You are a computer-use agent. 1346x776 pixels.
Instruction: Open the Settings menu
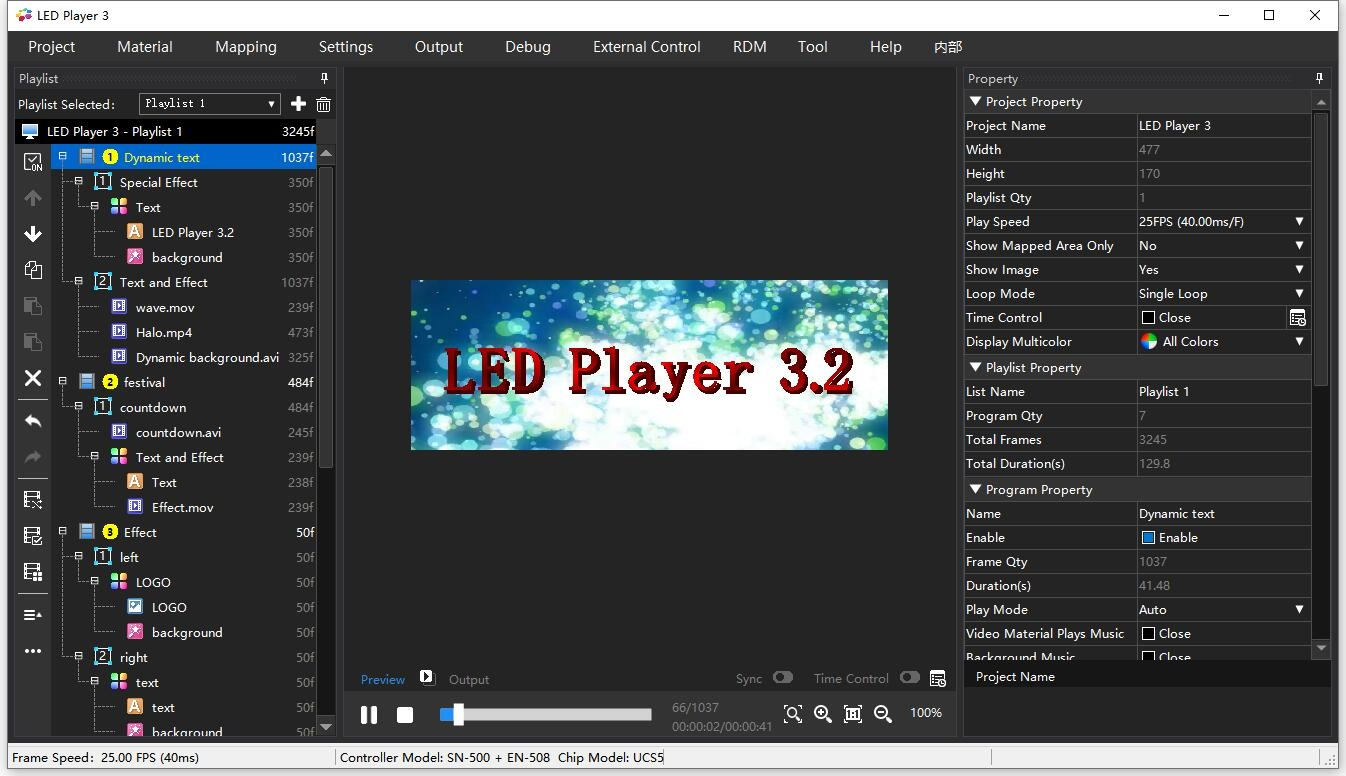click(346, 47)
